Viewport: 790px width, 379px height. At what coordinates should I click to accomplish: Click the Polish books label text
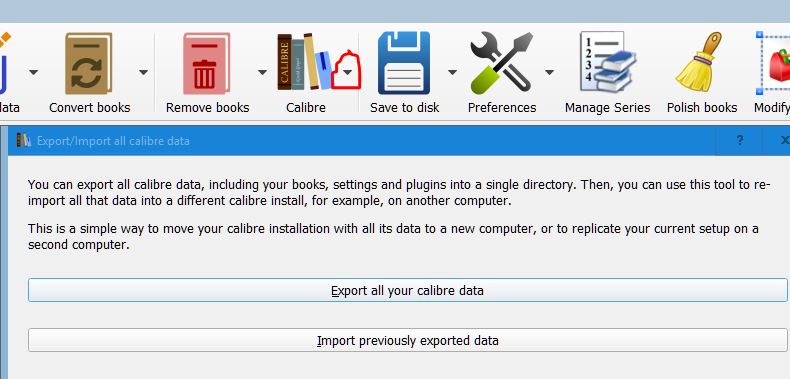(702, 108)
